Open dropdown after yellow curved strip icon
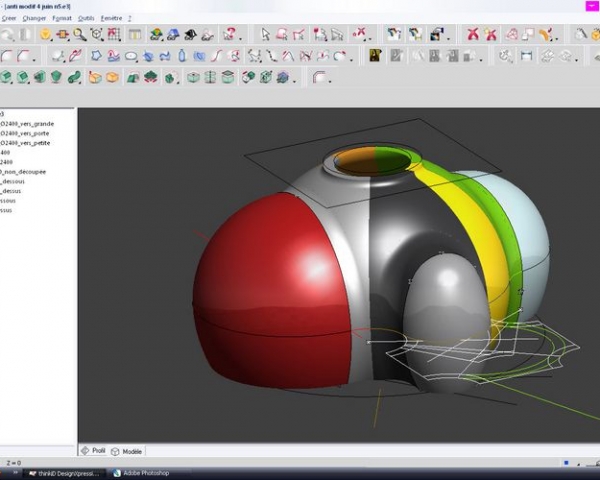The width and height of the screenshot is (600, 480). coord(557,39)
